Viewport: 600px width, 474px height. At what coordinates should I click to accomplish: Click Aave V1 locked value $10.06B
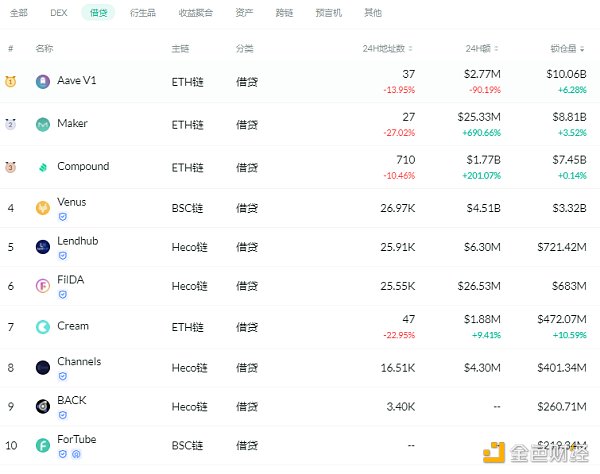pyautogui.click(x=566, y=74)
